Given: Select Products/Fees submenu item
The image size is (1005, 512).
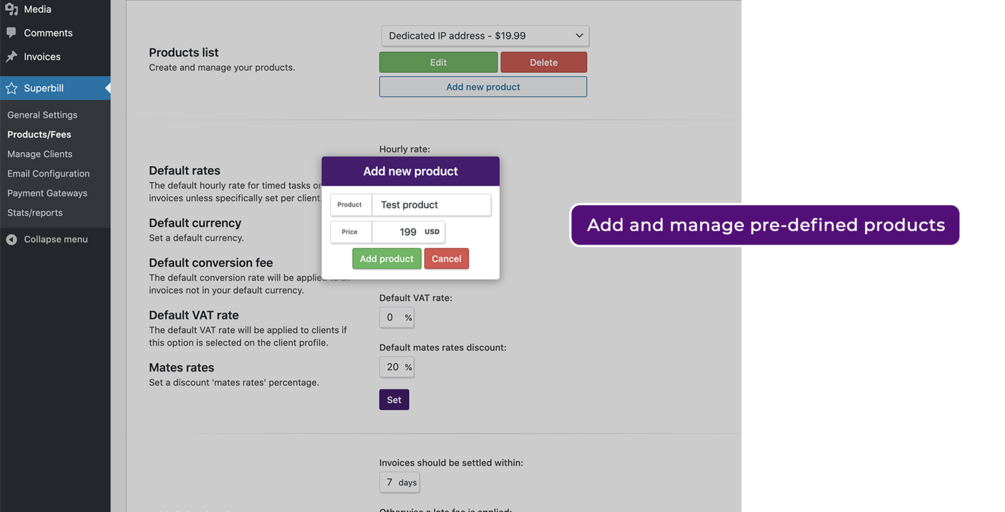Looking at the screenshot, I should tap(39, 135).
